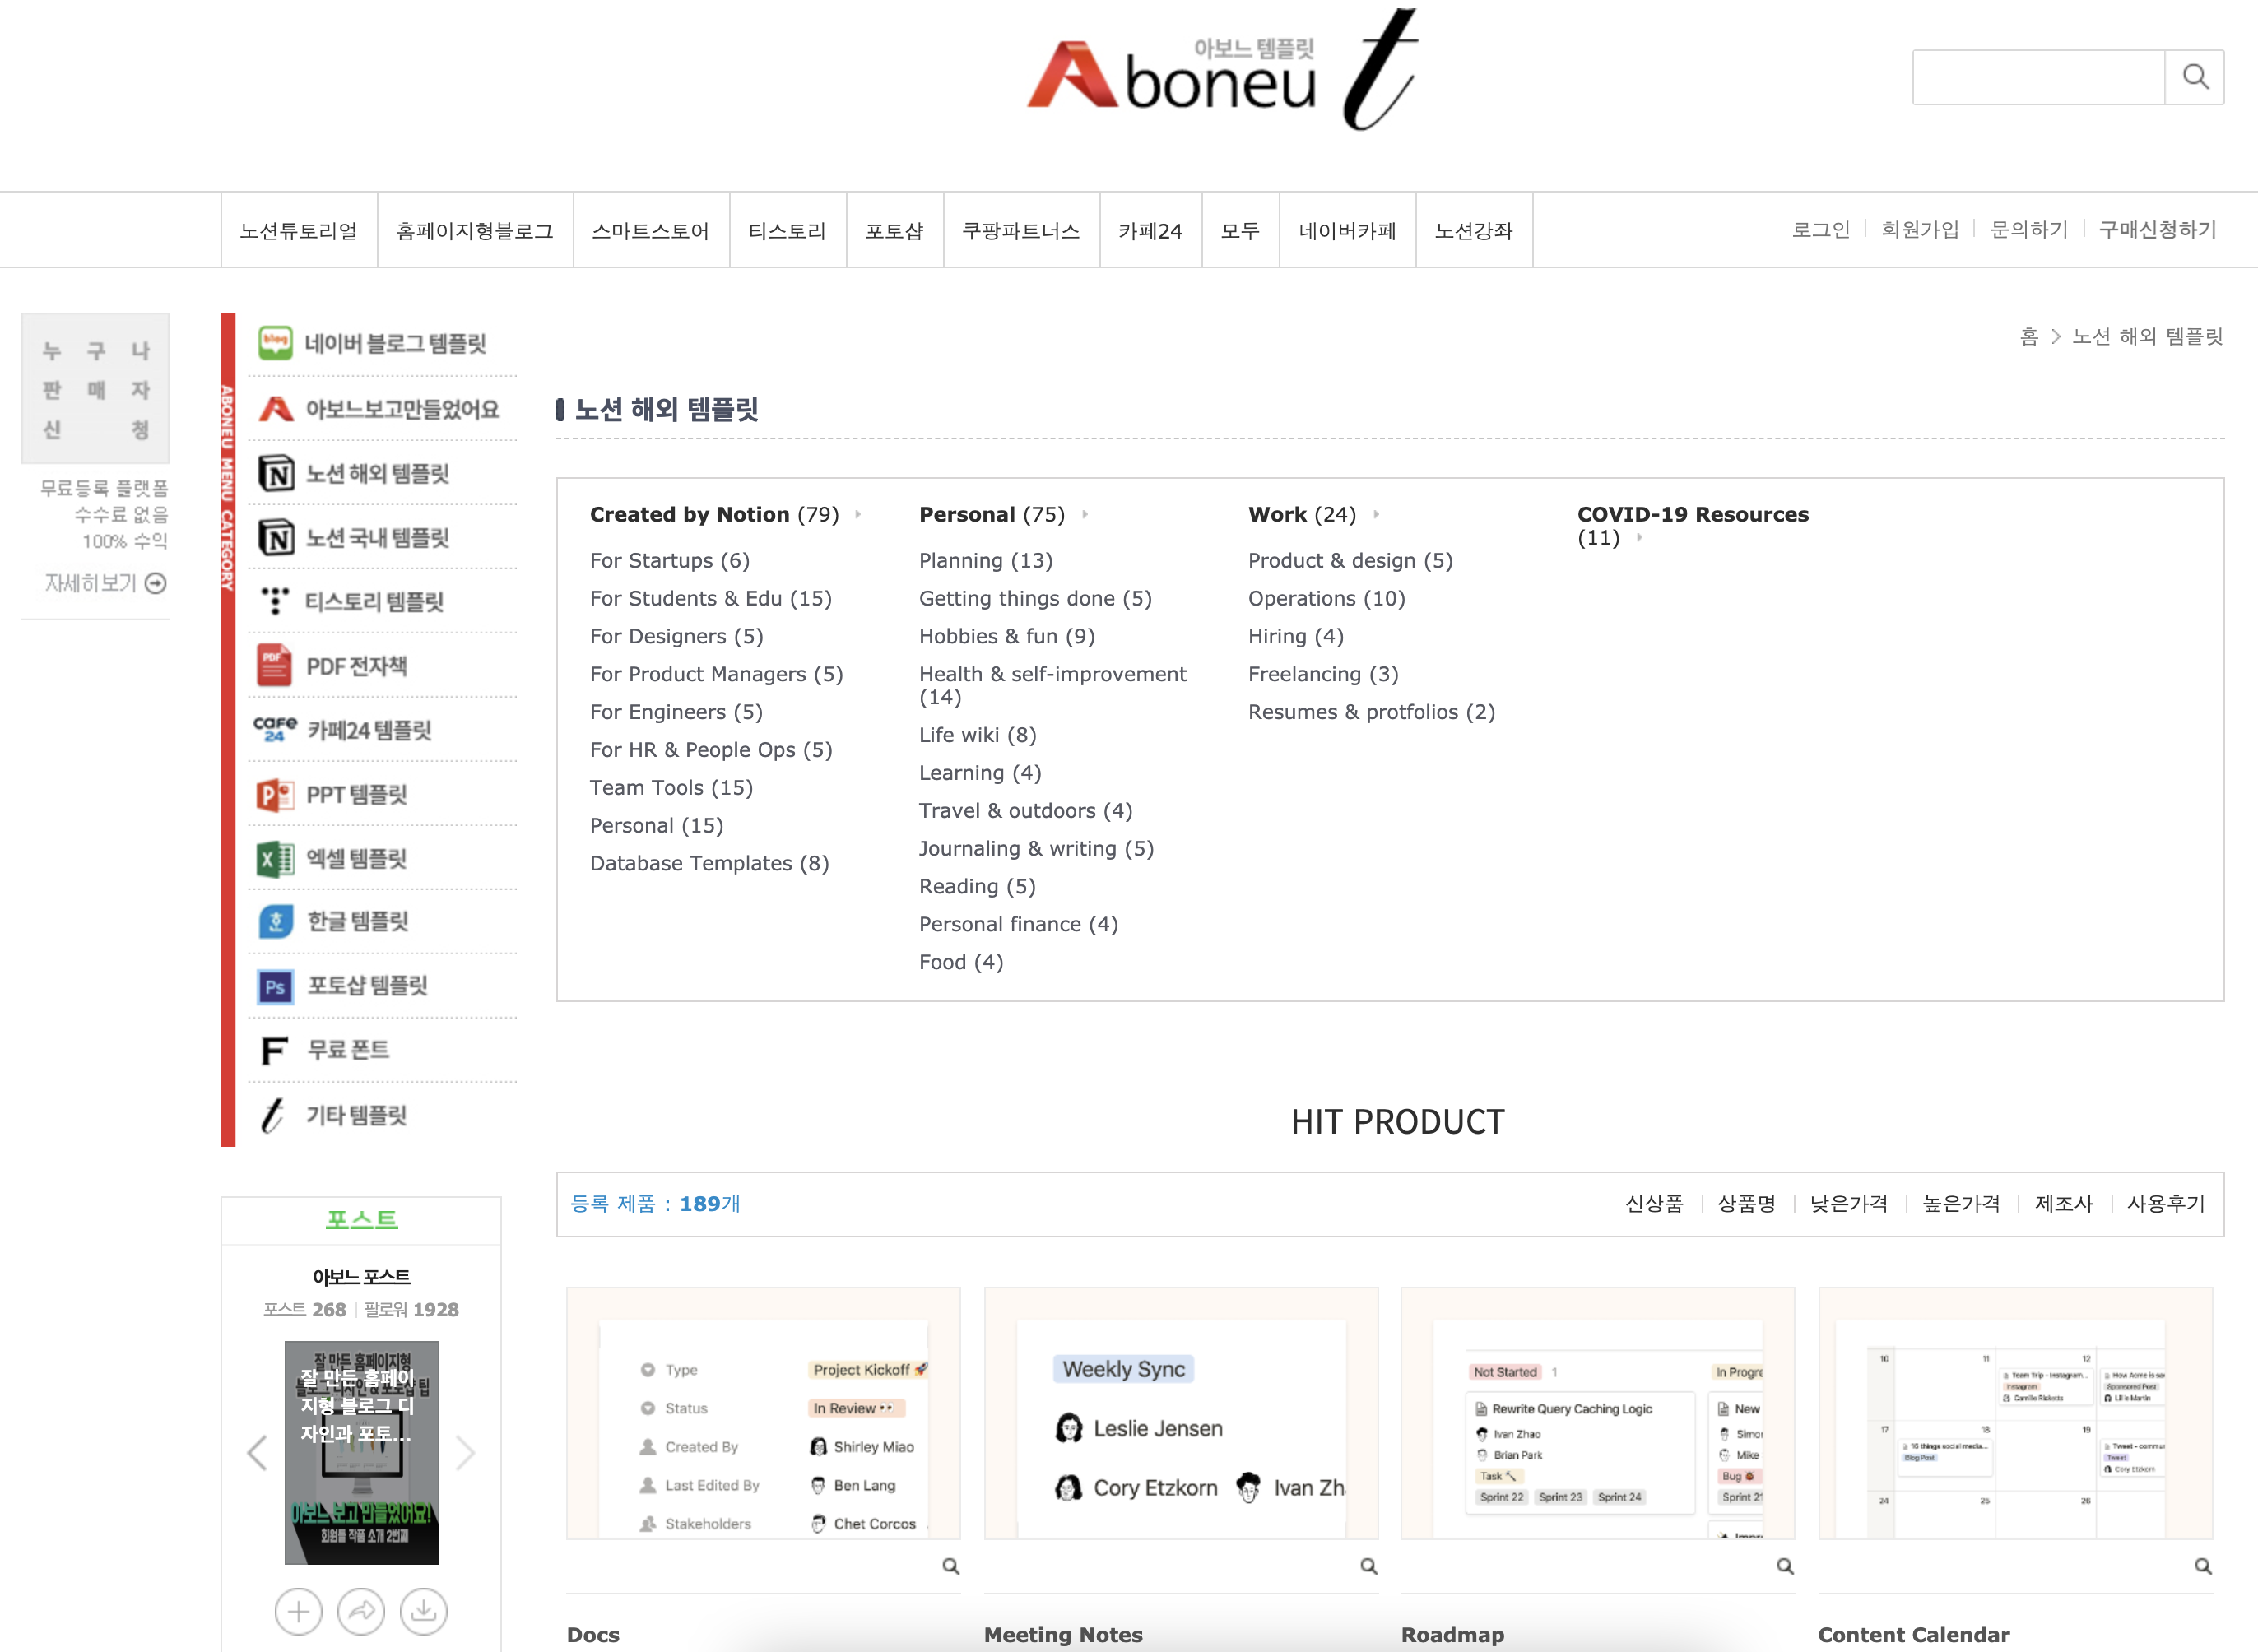The width and height of the screenshot is (2258, 1652).
Task: Click the Photoshop 포토샵 템플릿 icon
Action: tap(275, 986)
